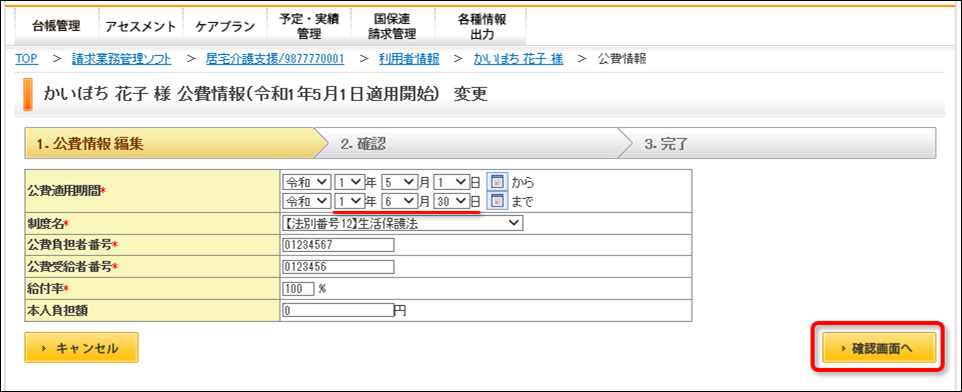Open 国保連請求管理 menu
This screenshot has width=962, height=392.
click(x=392, y=26)
